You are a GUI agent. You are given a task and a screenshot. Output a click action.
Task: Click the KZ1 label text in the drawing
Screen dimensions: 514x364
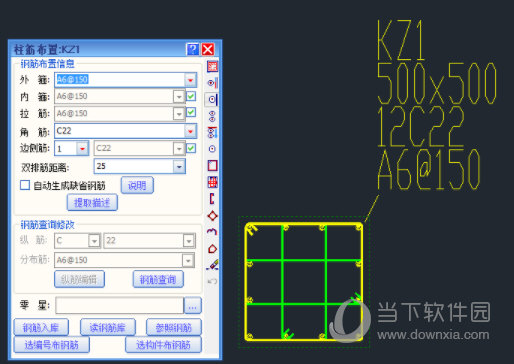[x=402, y=40]
